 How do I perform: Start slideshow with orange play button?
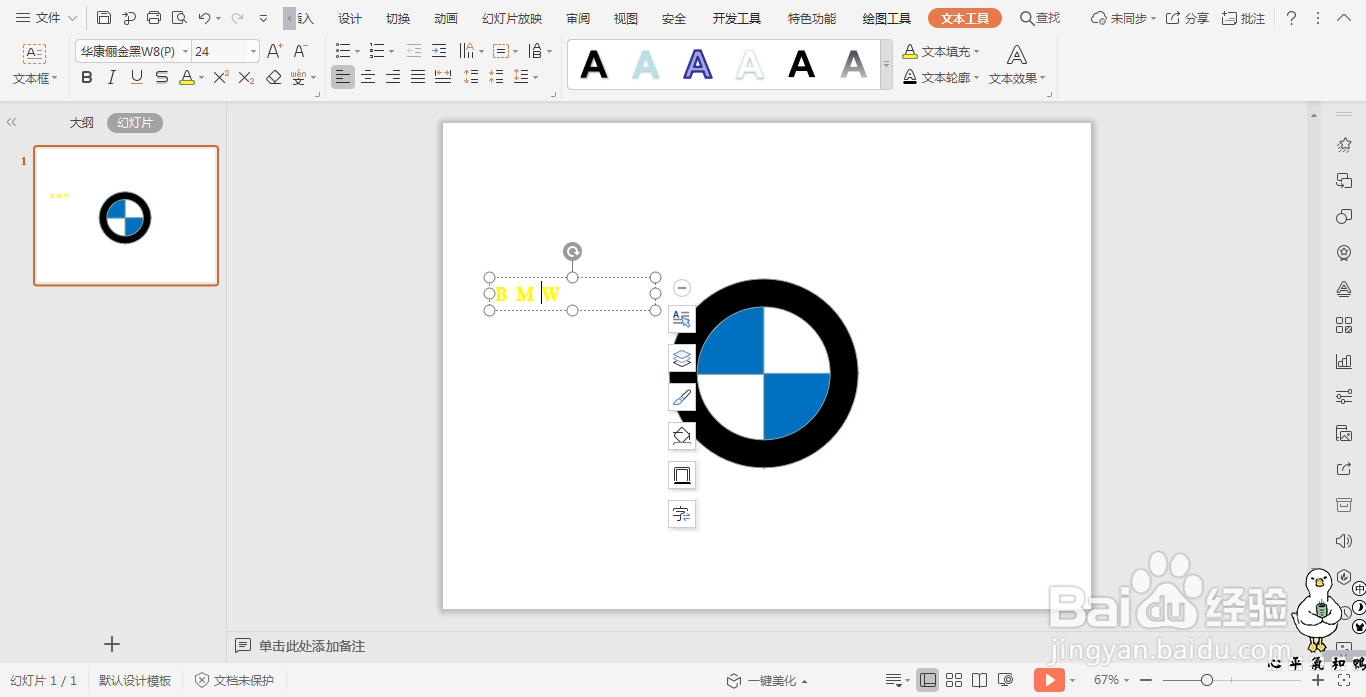[1049, 680]
